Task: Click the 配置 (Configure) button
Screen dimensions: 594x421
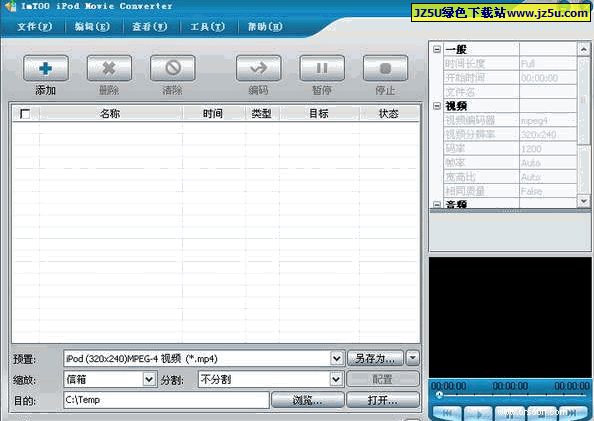Action: pyautogui.click(x=383, y=379)
